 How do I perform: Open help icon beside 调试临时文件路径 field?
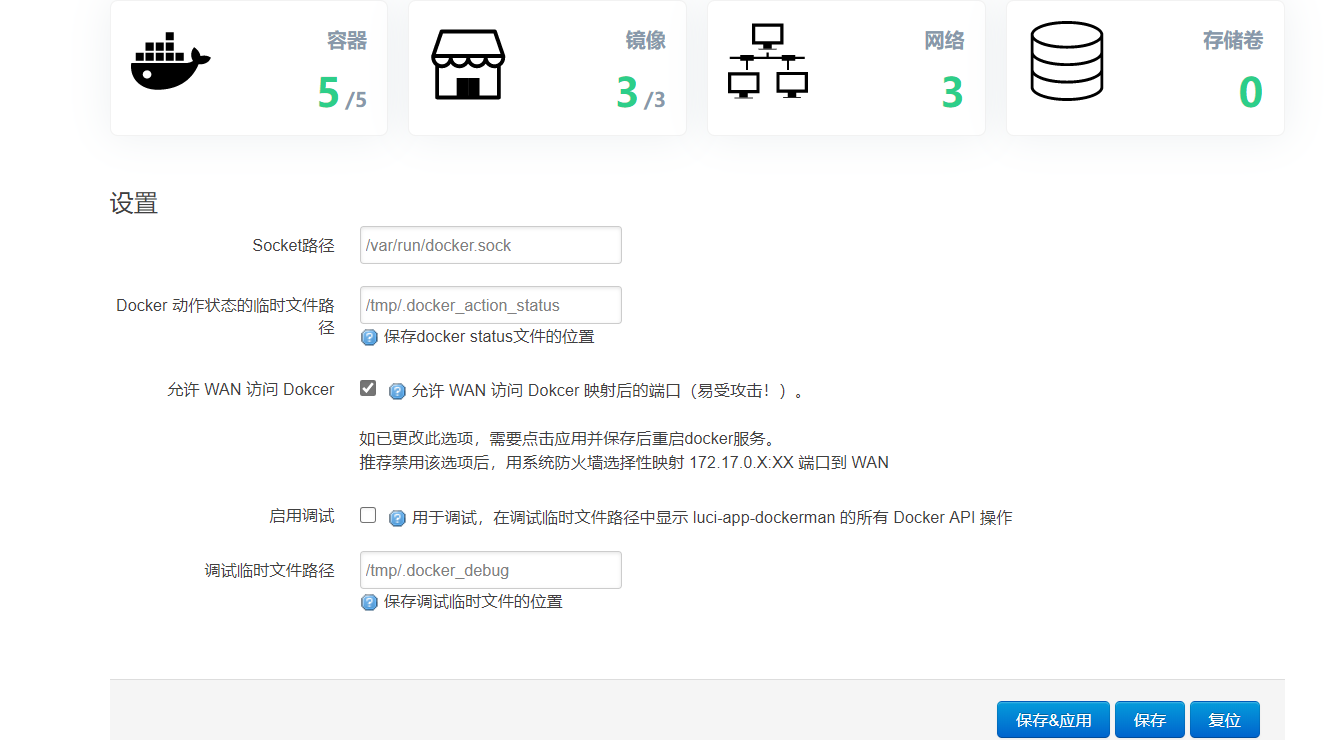tap(368, 602)
